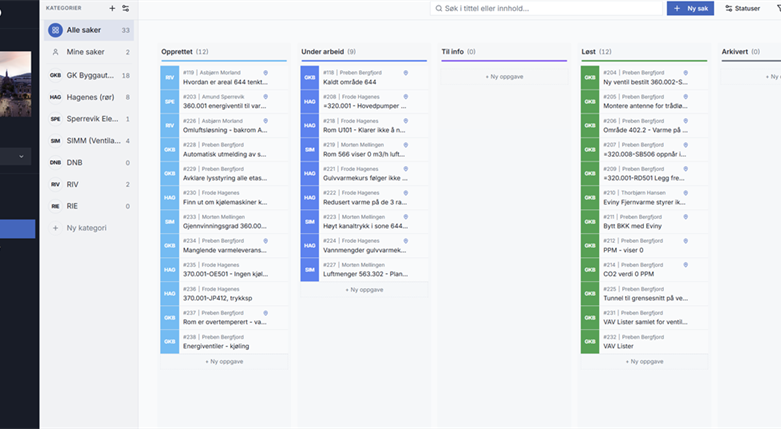Open case #235 370.001-OE501 Ingen kjøl
Viewport: 781px width, 429px height.
pyautogui.click(x=224, y=270)
